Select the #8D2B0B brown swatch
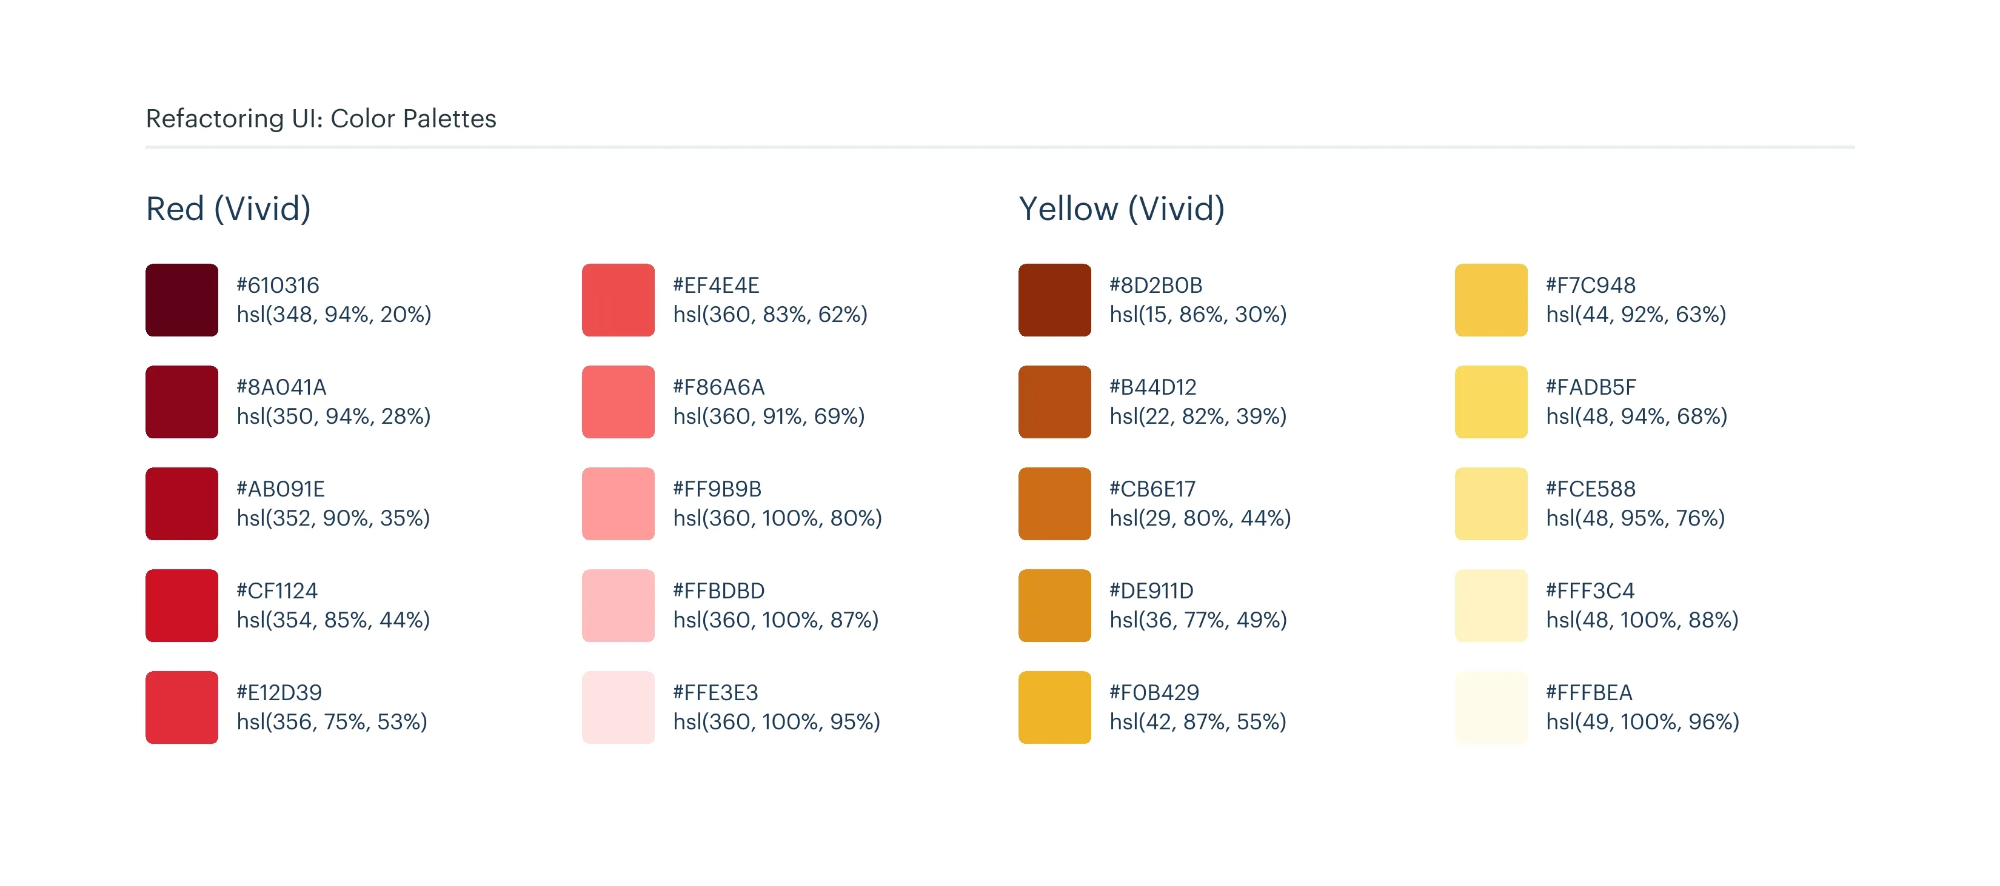This screenshot has width=2000, height=886. [1055, 300]
